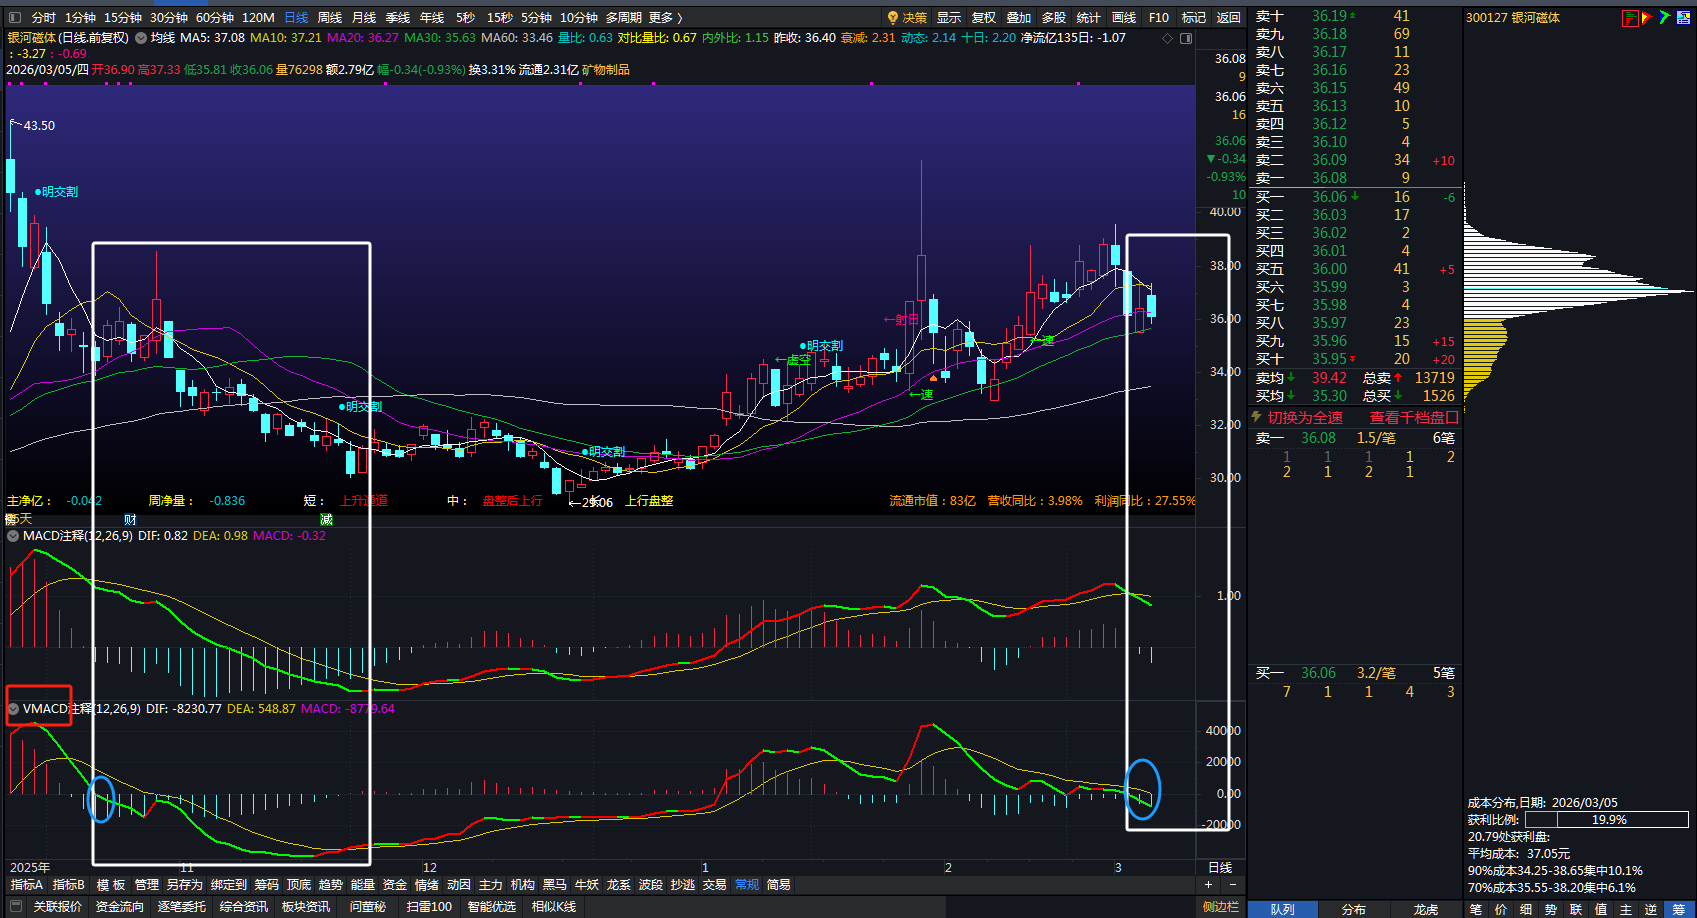The width and height of the screenshot is (1697, 918).
Task: Open the 相似K线 bottom tab
Action: coord(554,907)
